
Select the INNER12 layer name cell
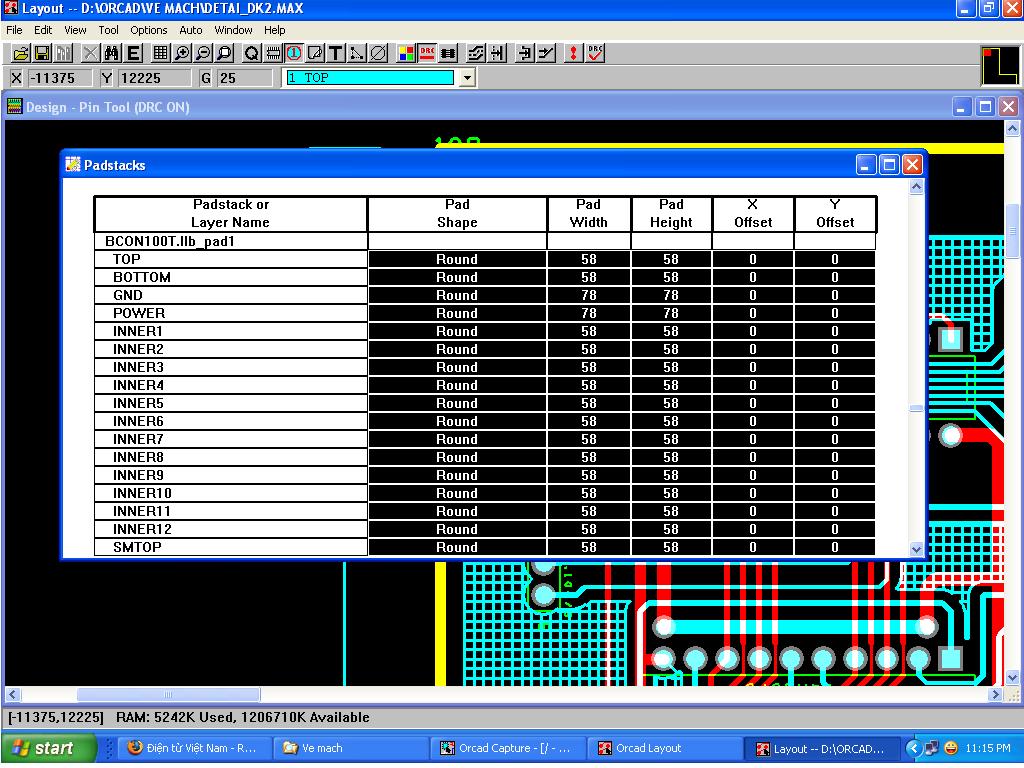(x=231, y=529)
